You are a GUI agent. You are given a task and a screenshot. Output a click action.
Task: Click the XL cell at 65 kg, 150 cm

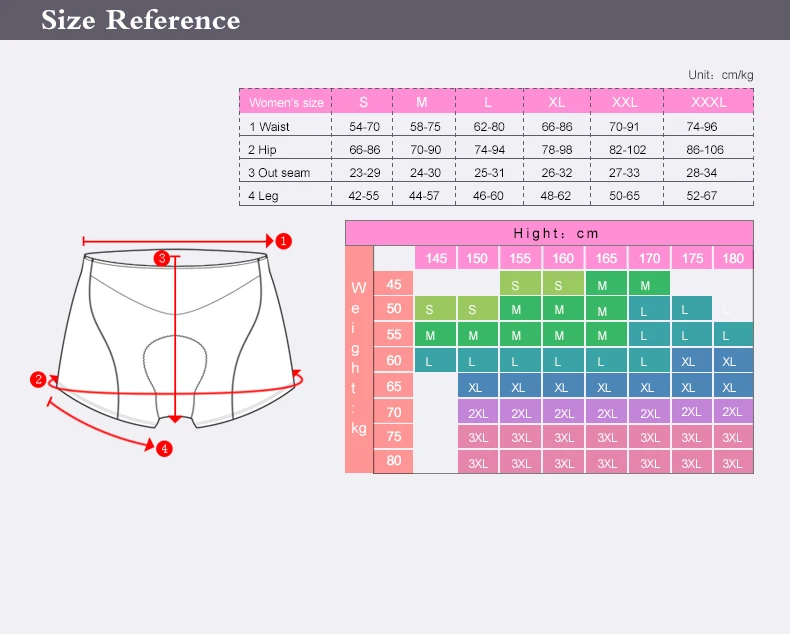click(478, 386)
